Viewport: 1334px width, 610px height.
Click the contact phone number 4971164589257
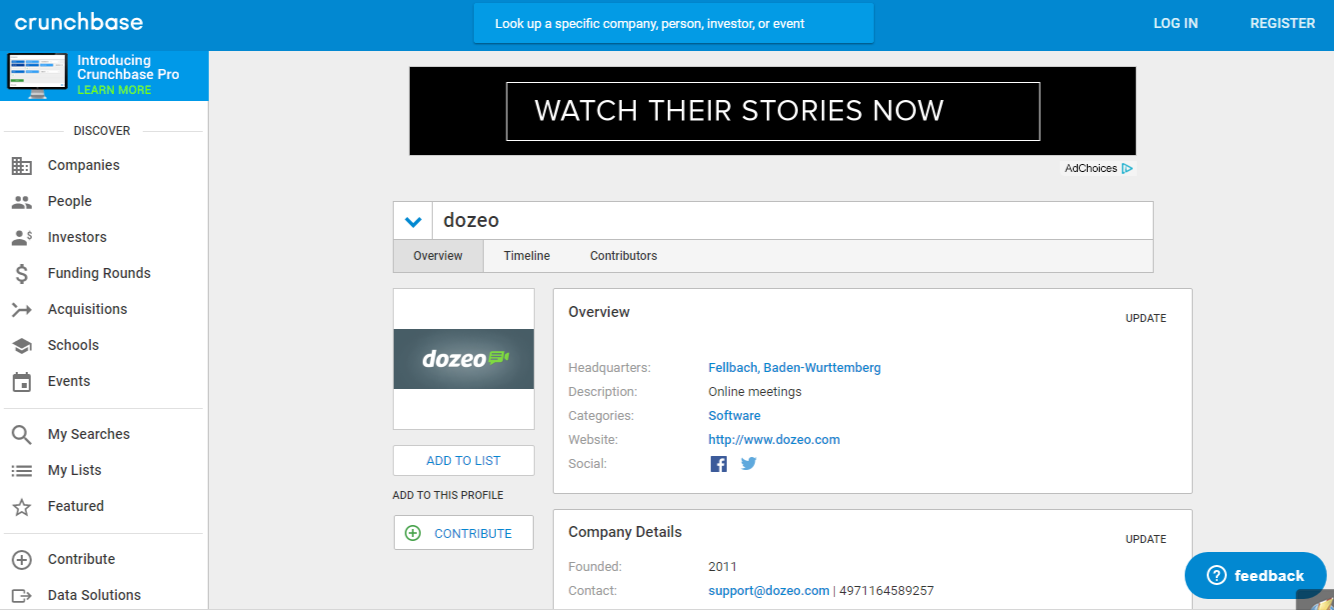point(887,591)
